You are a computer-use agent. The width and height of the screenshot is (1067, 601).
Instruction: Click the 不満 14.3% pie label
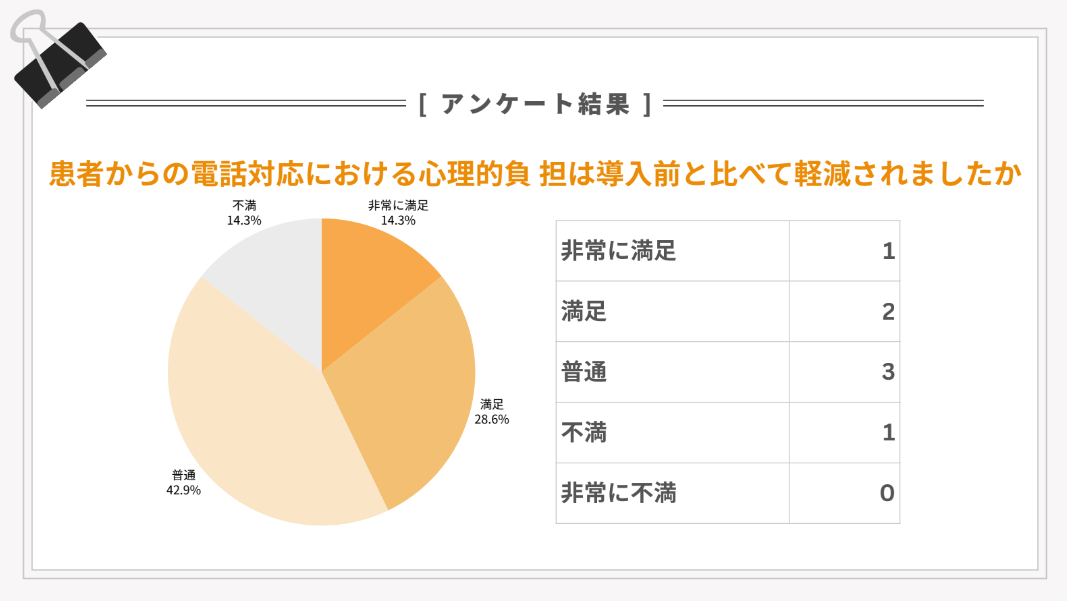coord(244,213)
